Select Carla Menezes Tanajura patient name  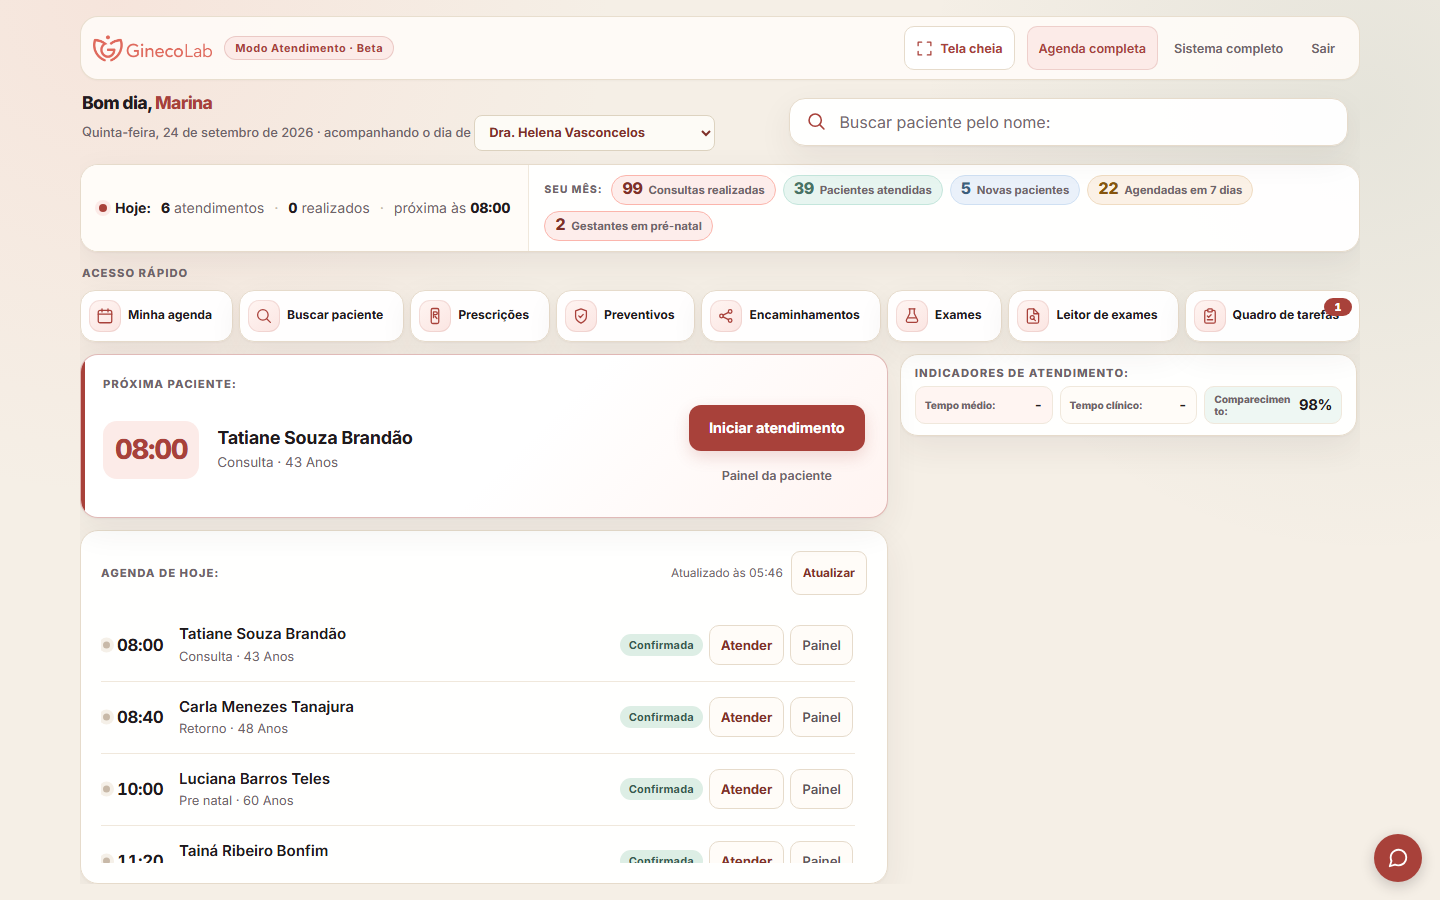pos(266,706)
